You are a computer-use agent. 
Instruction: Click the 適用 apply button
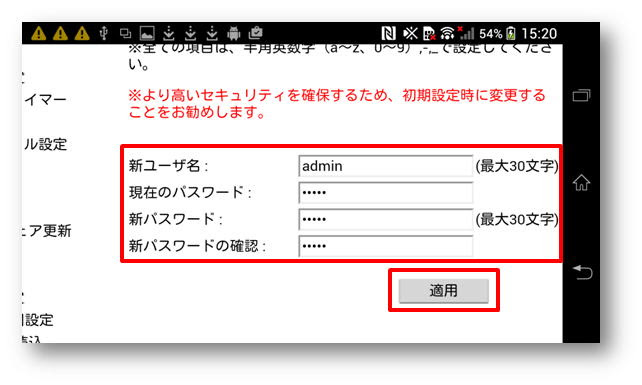tap(444, 290)
